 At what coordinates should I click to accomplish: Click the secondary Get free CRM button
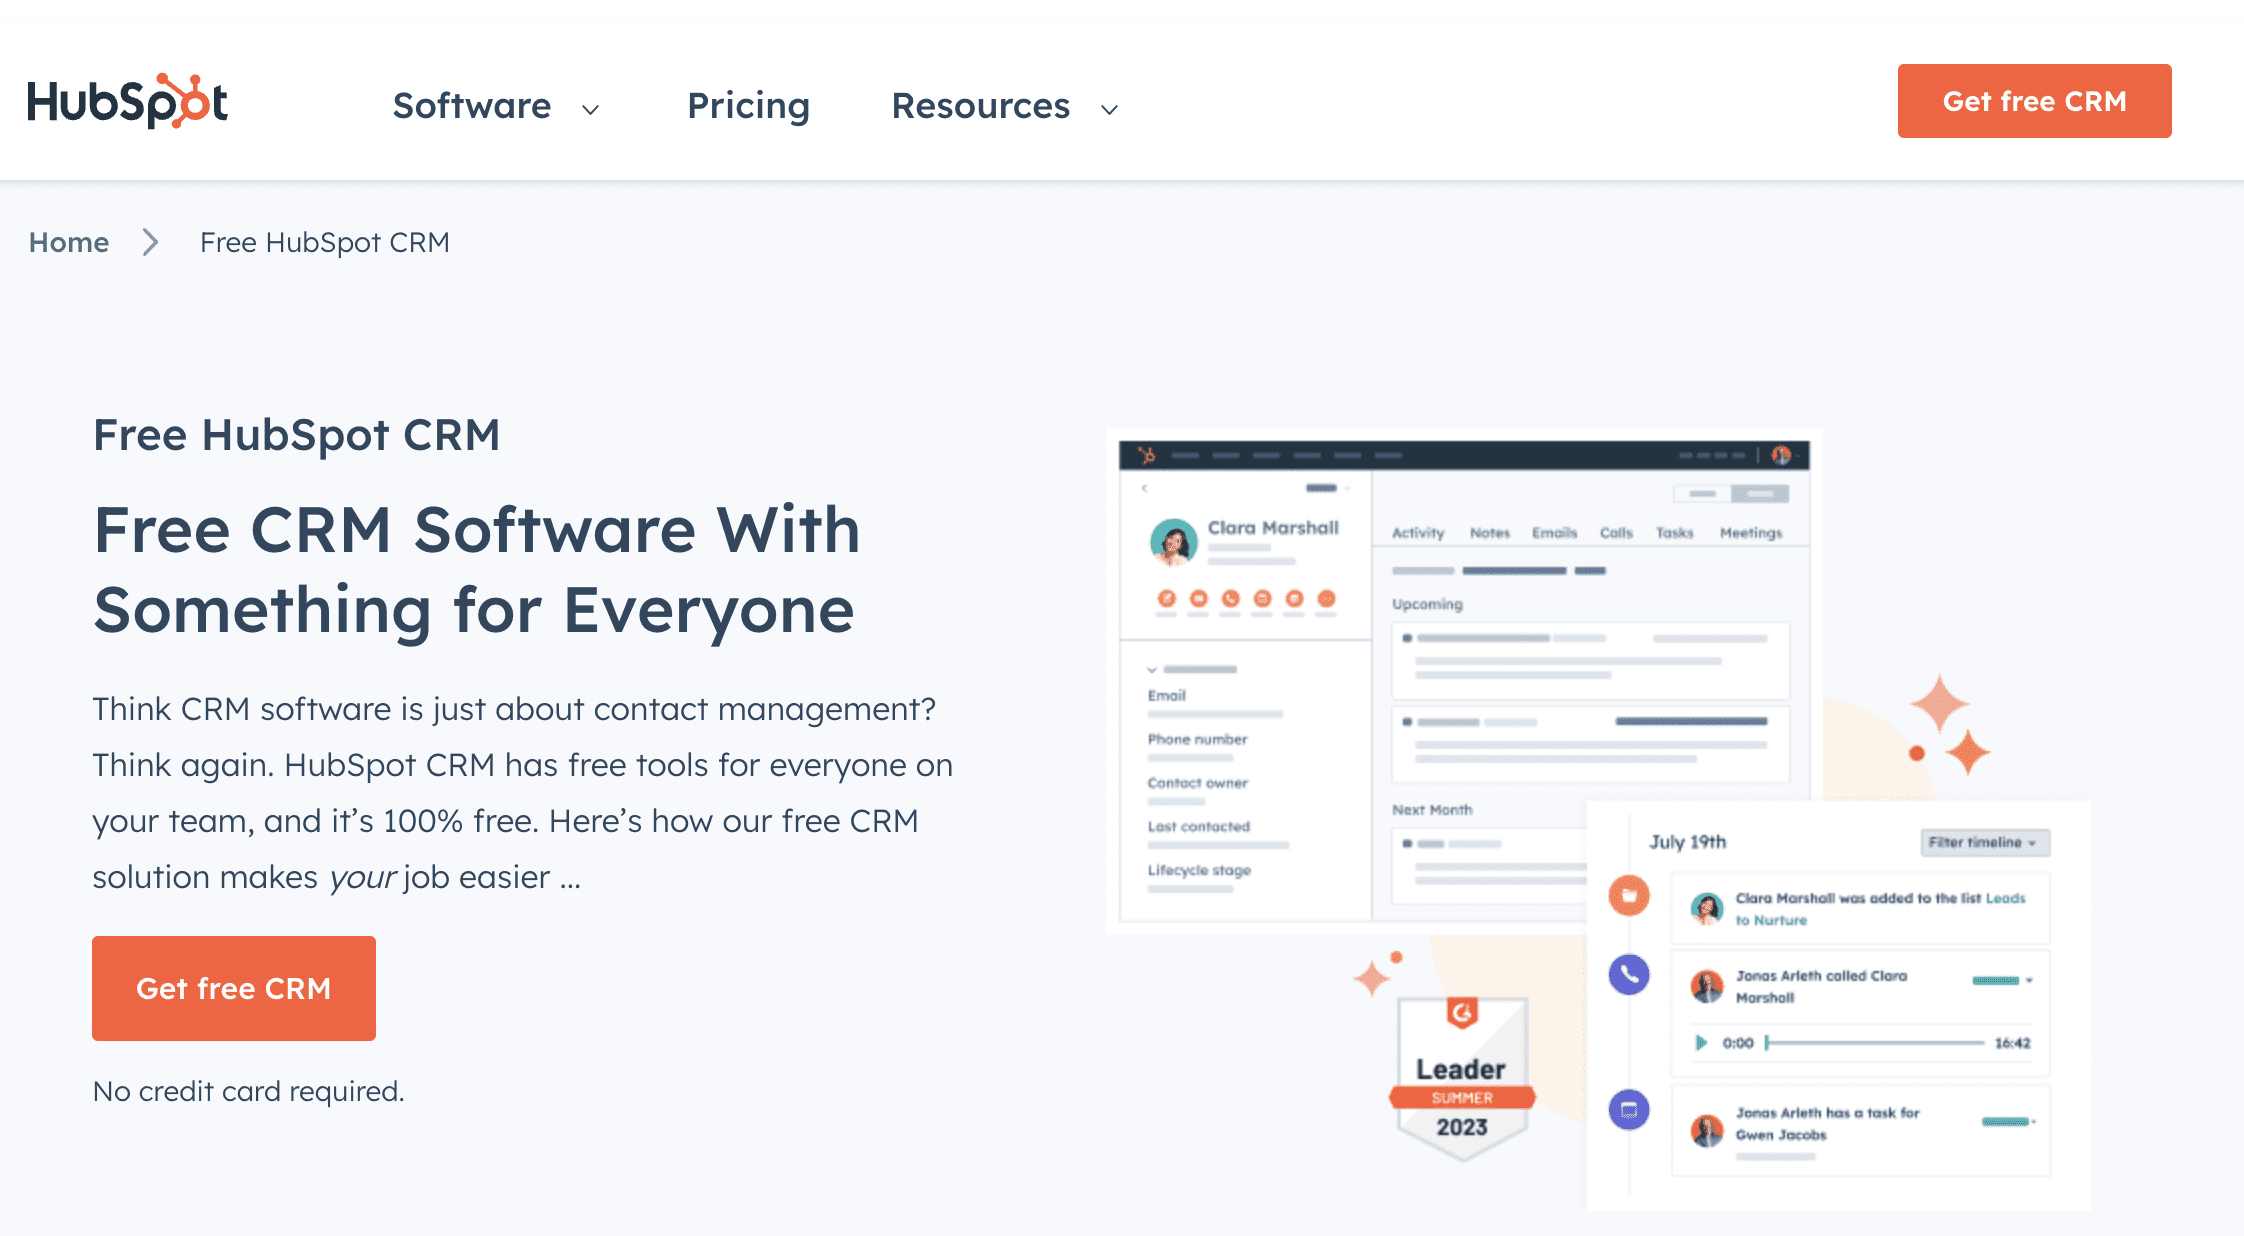(x=236, y=988)
